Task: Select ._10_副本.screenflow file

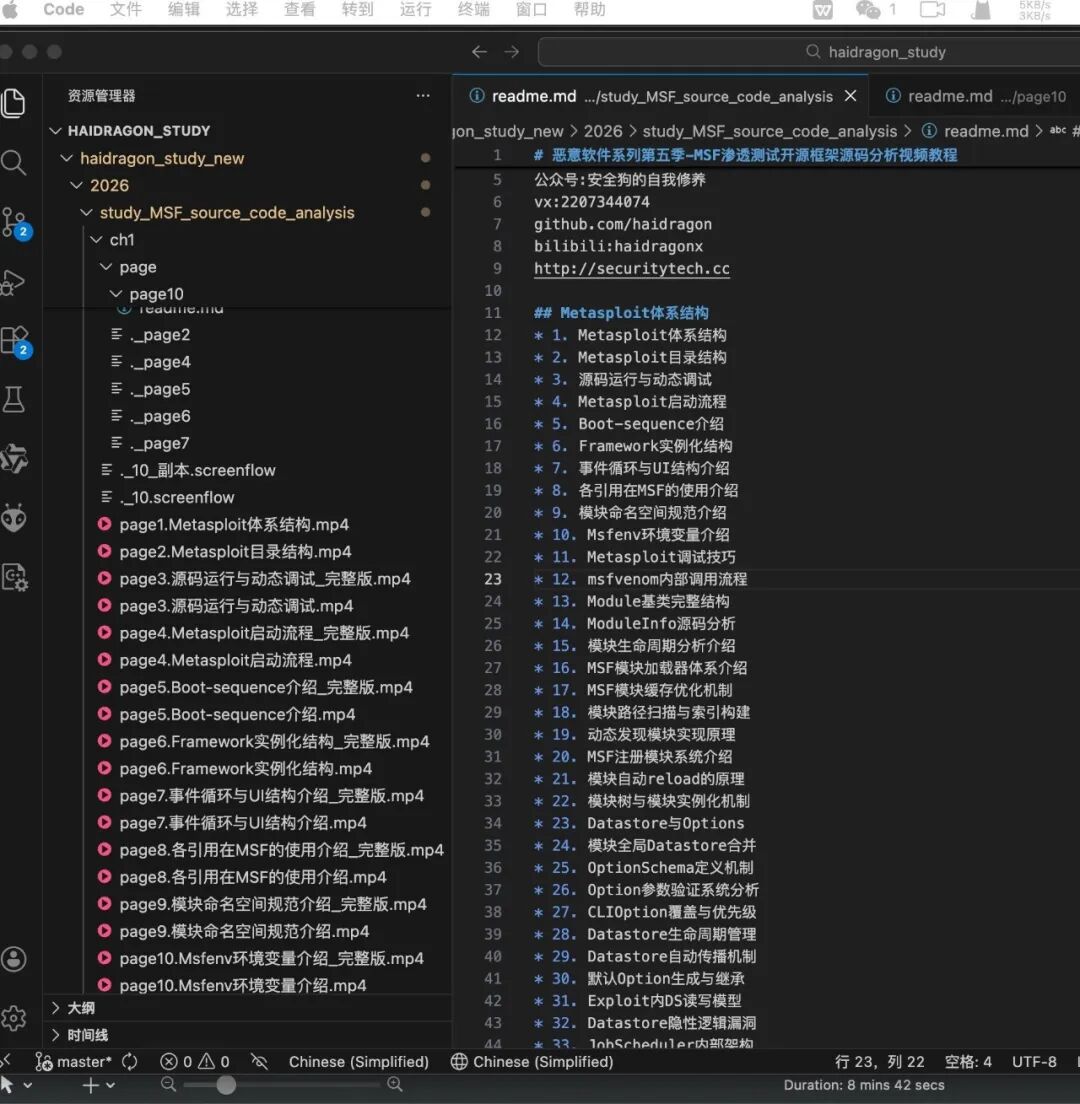Action: click(198, 470)
